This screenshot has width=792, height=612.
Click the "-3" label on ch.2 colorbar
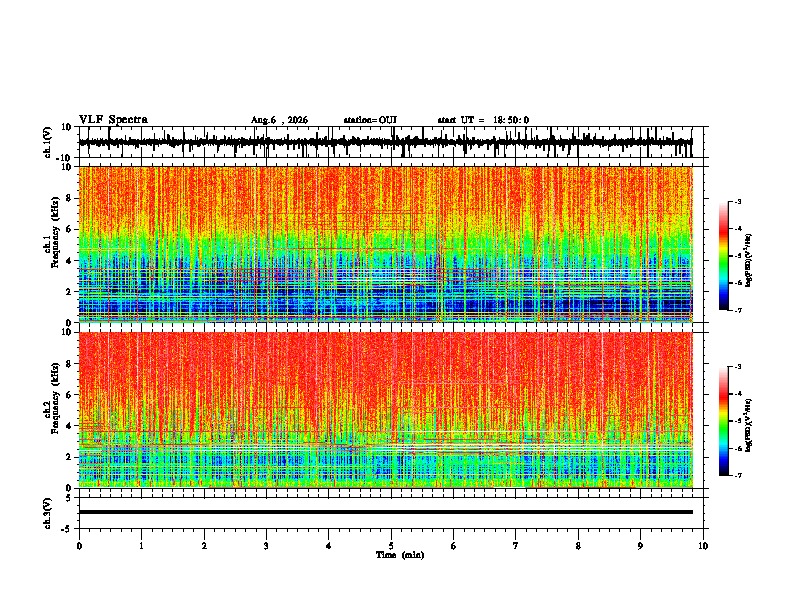click(x=738, y=367)
